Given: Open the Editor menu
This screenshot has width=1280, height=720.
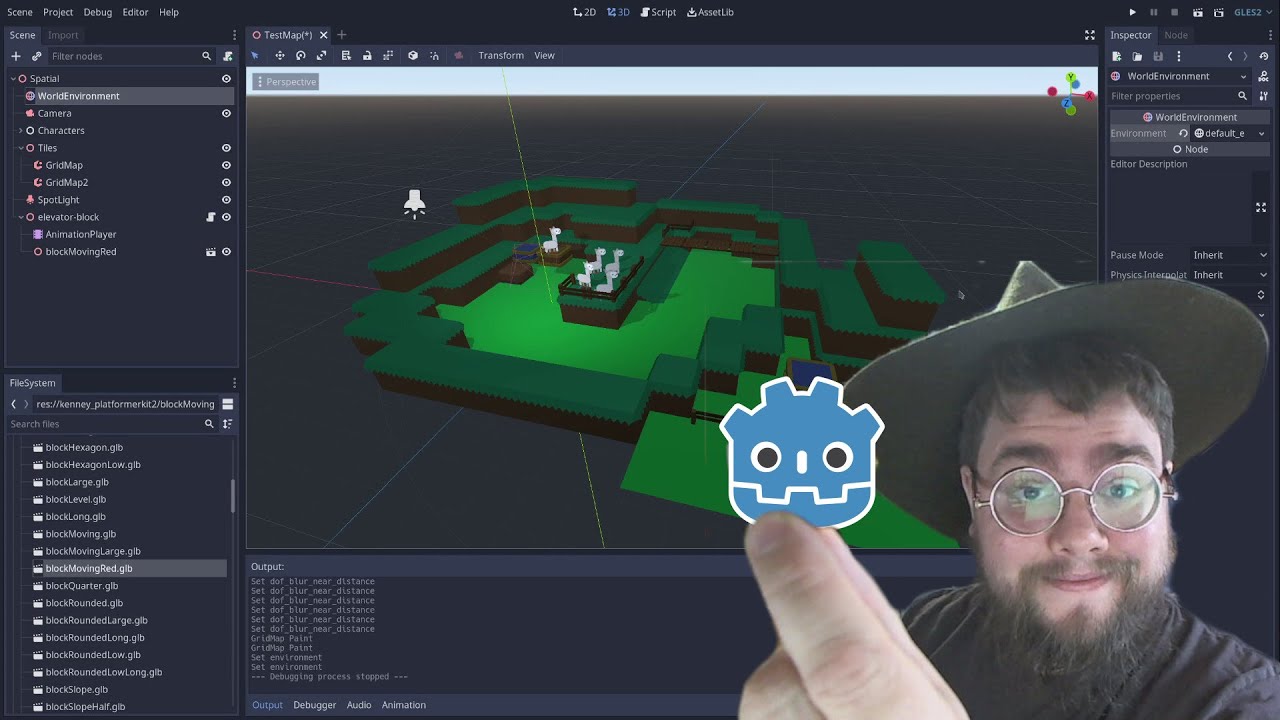Looking at the screenshot, I should click(x=135, y=12).
